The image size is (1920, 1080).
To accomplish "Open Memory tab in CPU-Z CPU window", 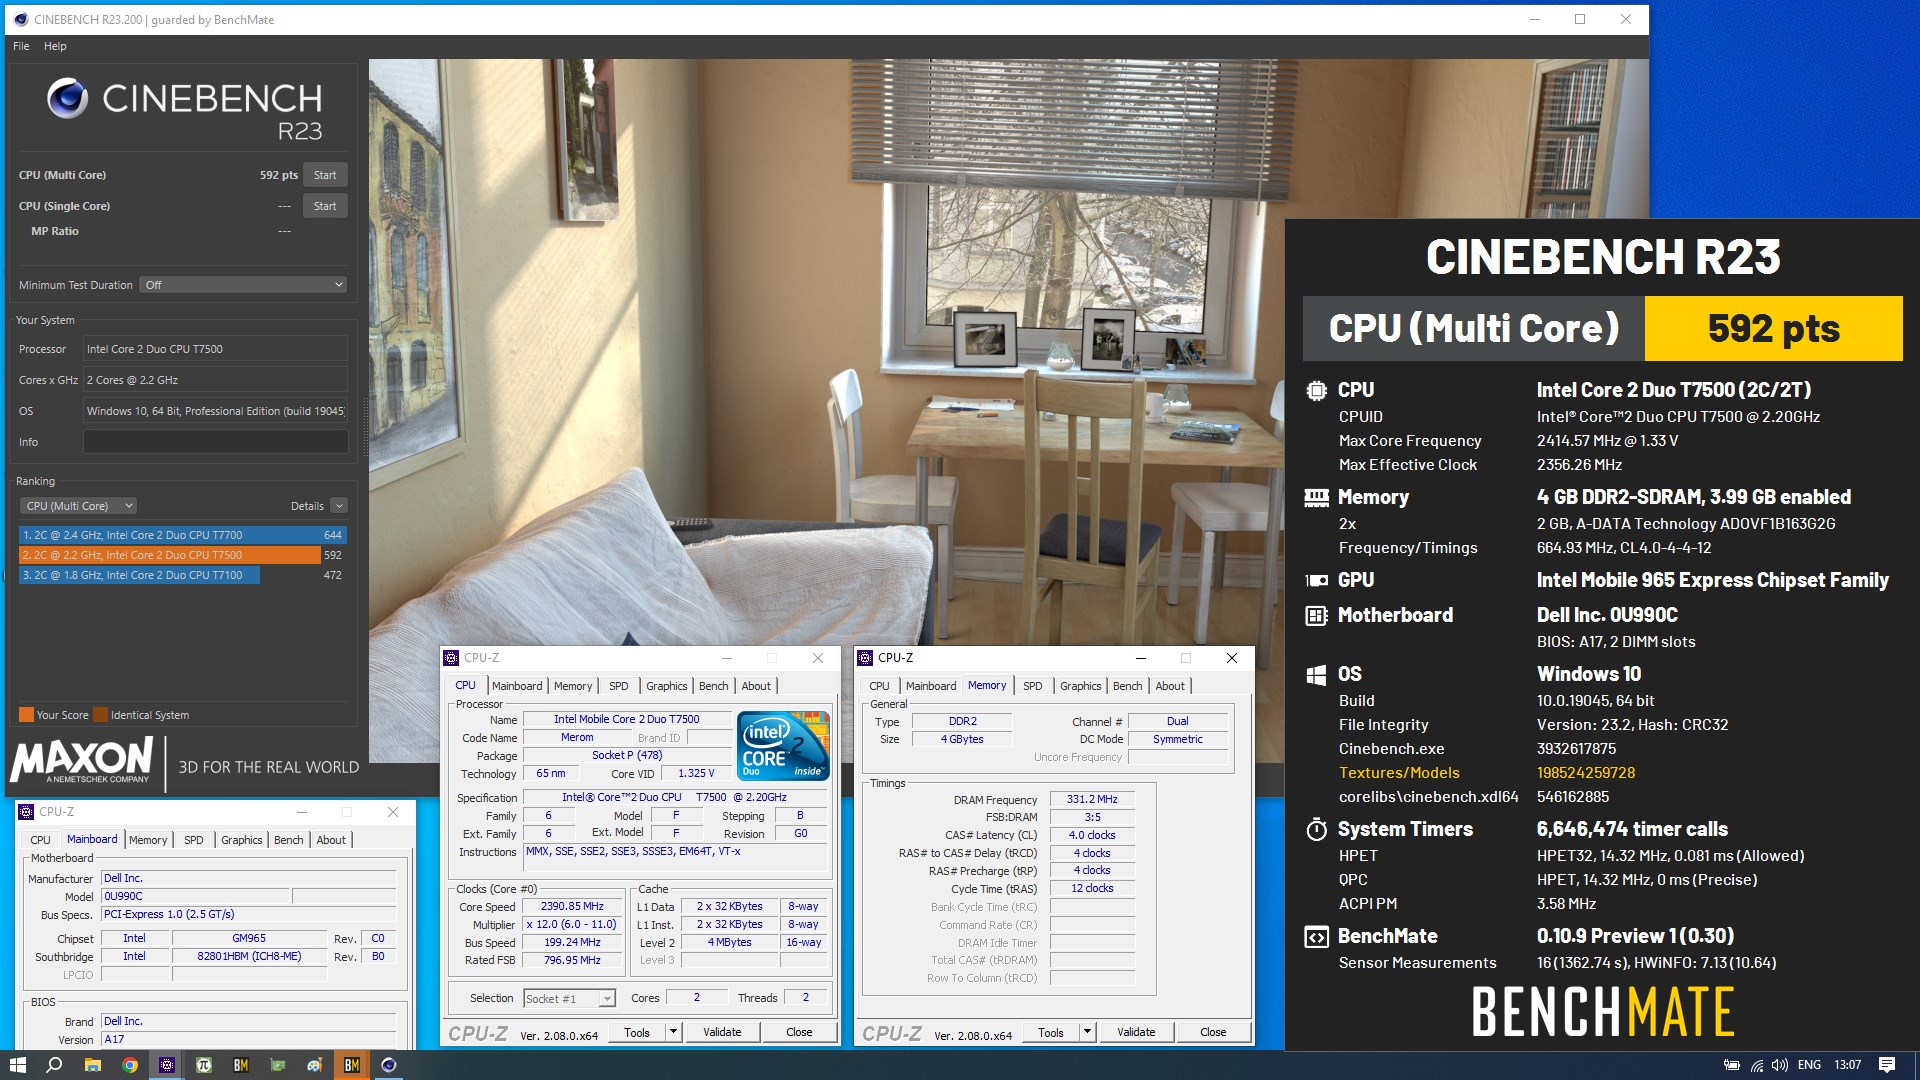I will tap(573, 686).
